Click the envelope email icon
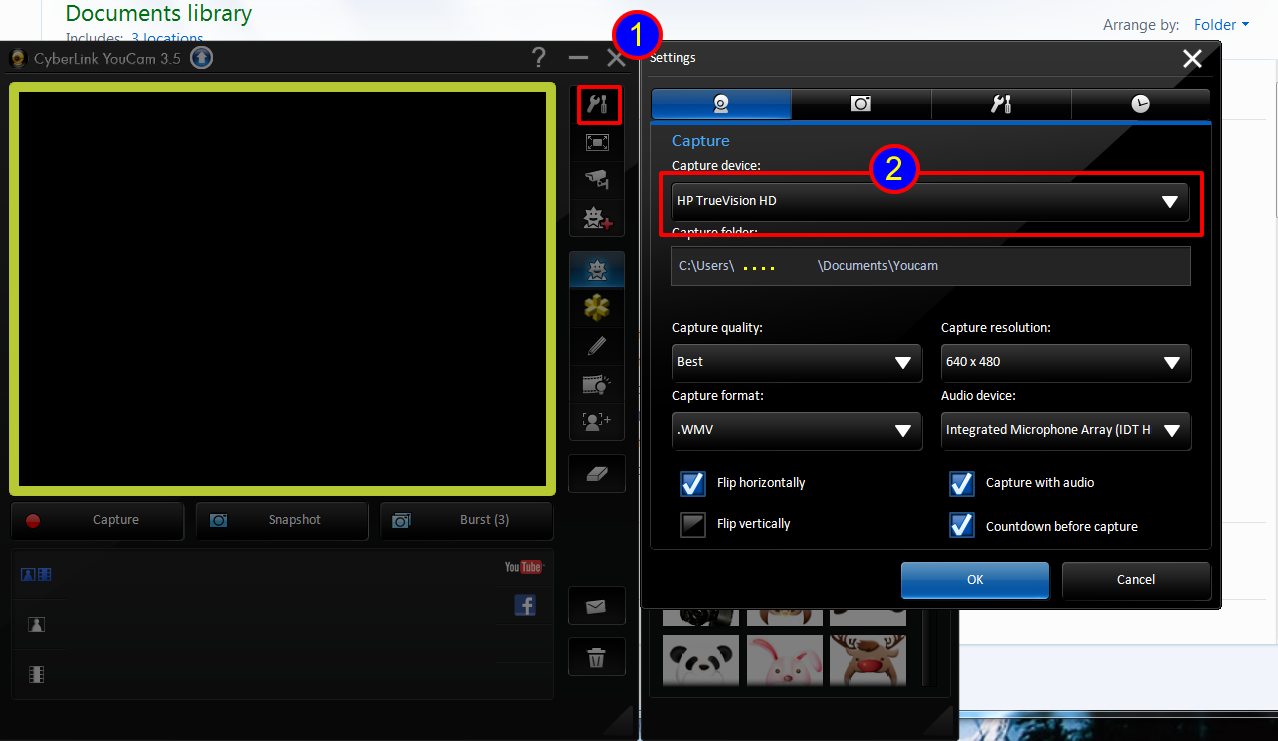 [597, 606]
